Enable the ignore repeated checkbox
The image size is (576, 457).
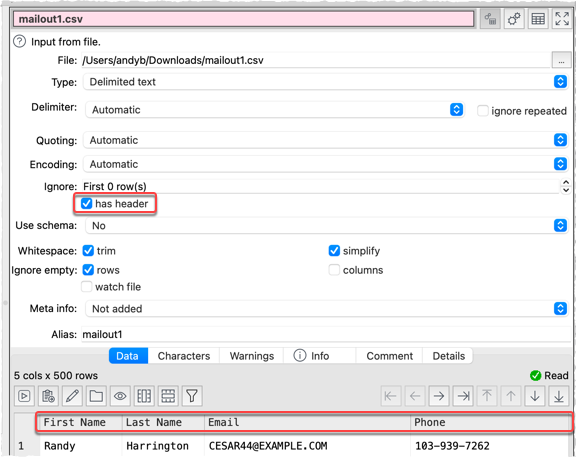(x=483, y=111)
